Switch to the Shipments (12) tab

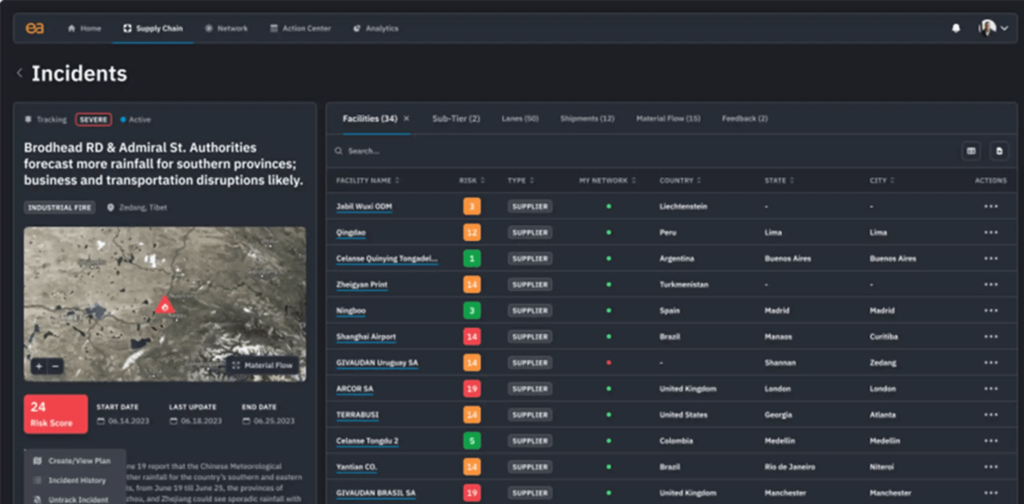587,119
